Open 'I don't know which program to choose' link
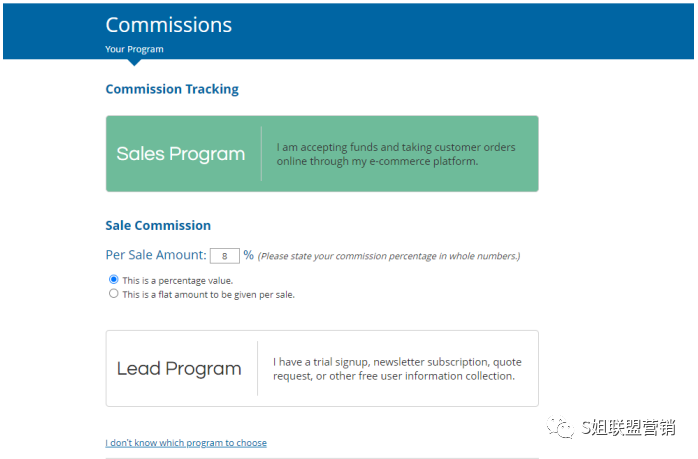 [186, 442]
